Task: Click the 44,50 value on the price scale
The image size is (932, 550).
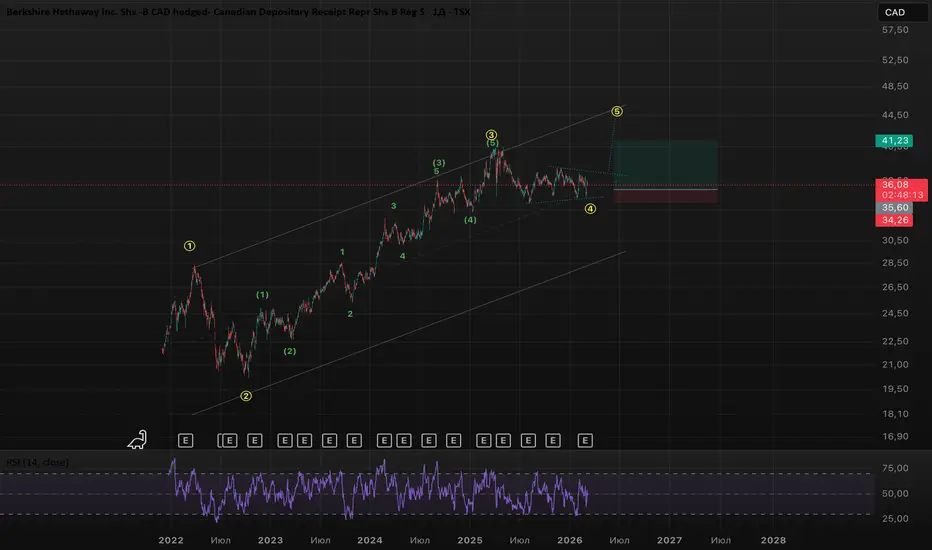Action: pos(895,115)
